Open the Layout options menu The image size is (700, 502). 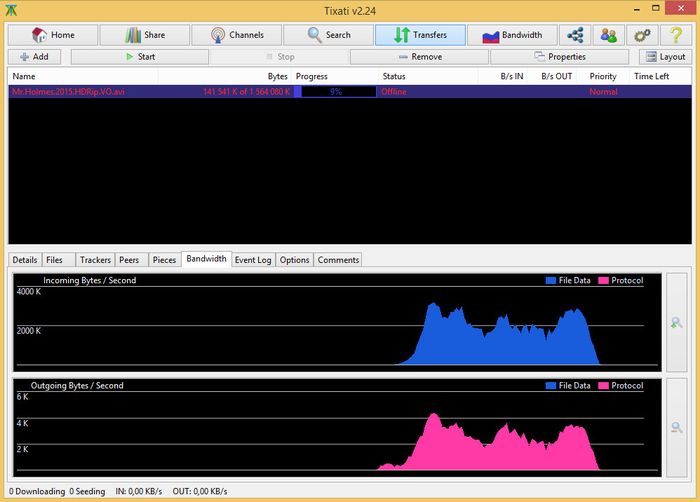(x=664, y=57)
